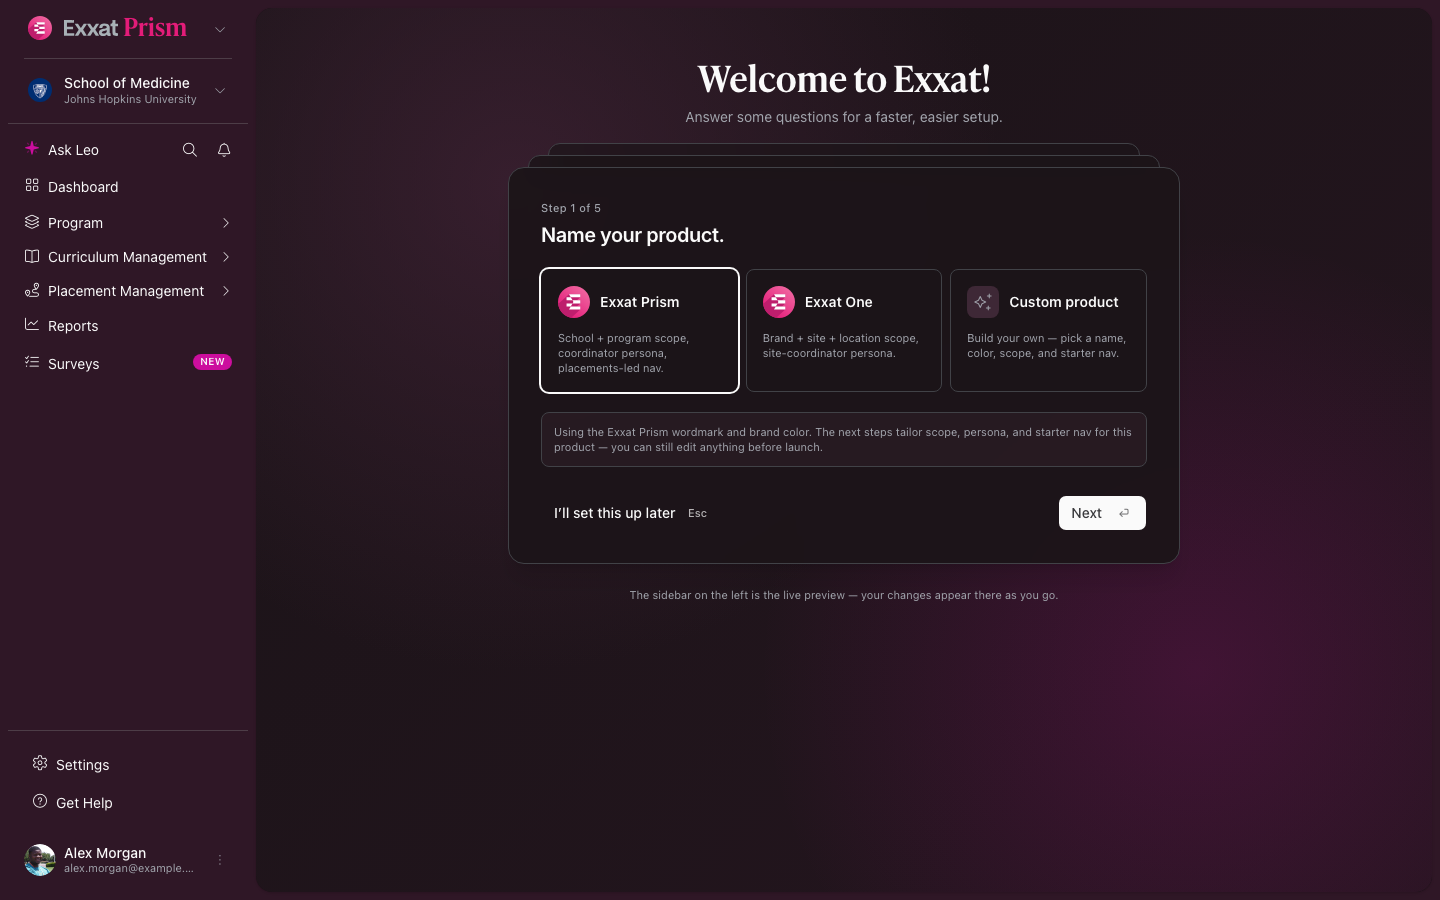Viewport: 1440px width, 900px height.
Task: Click the NEW badge next to Surveys
Action: (212, 362)
